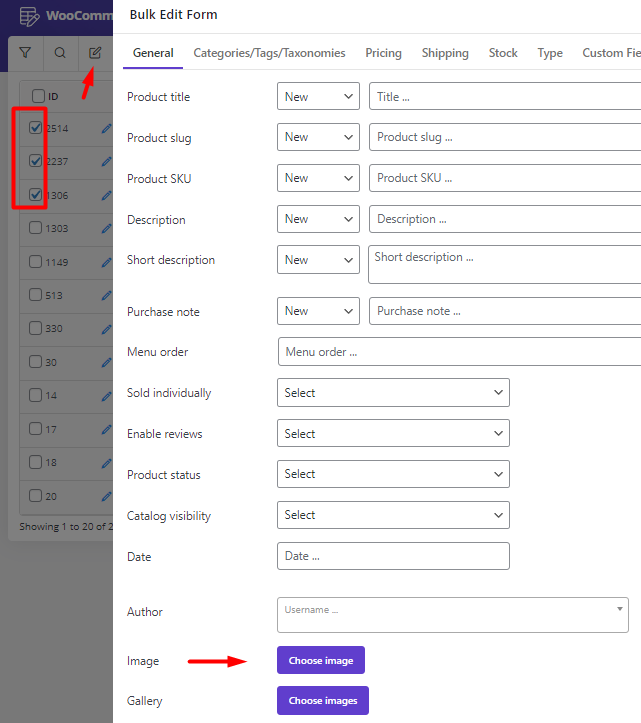Click the WooCommerce logo icon
Screen dimensions: 641x723
tap(30, 16)
